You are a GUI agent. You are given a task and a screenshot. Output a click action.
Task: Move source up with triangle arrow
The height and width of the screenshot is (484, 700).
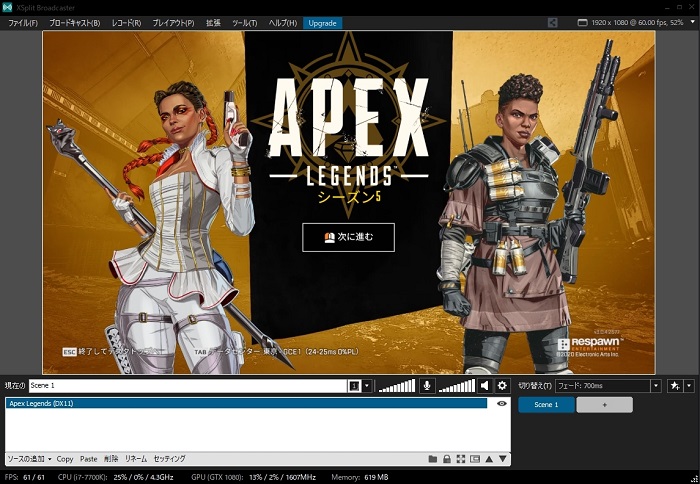click(x=489, y=459)
